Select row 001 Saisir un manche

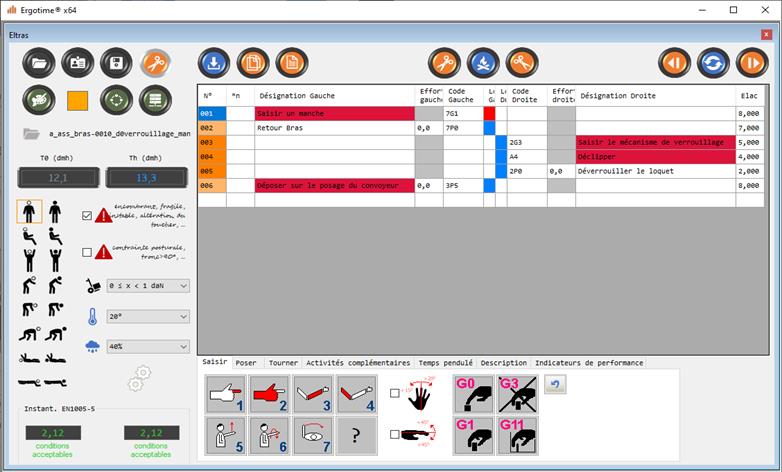click(335, 114)
